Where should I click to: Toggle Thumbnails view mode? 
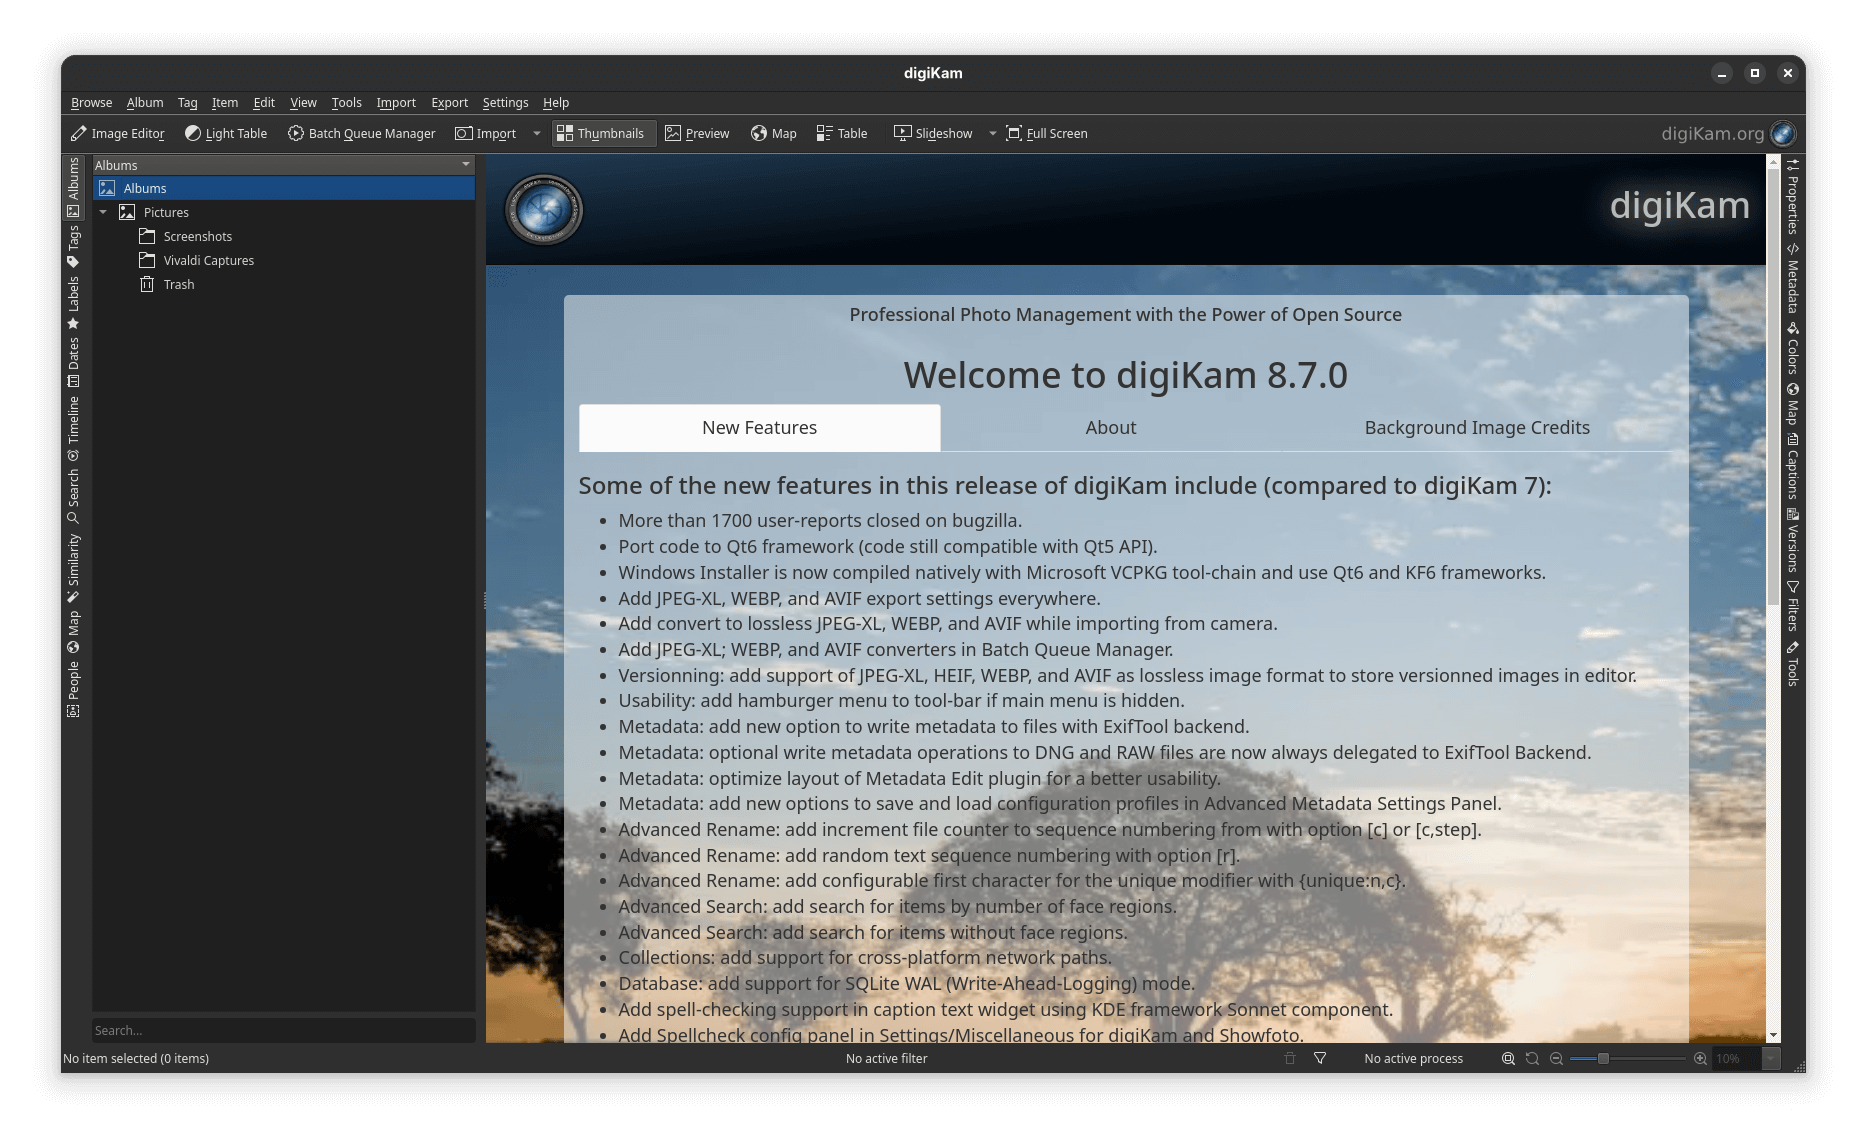click(x=603, y=133)
